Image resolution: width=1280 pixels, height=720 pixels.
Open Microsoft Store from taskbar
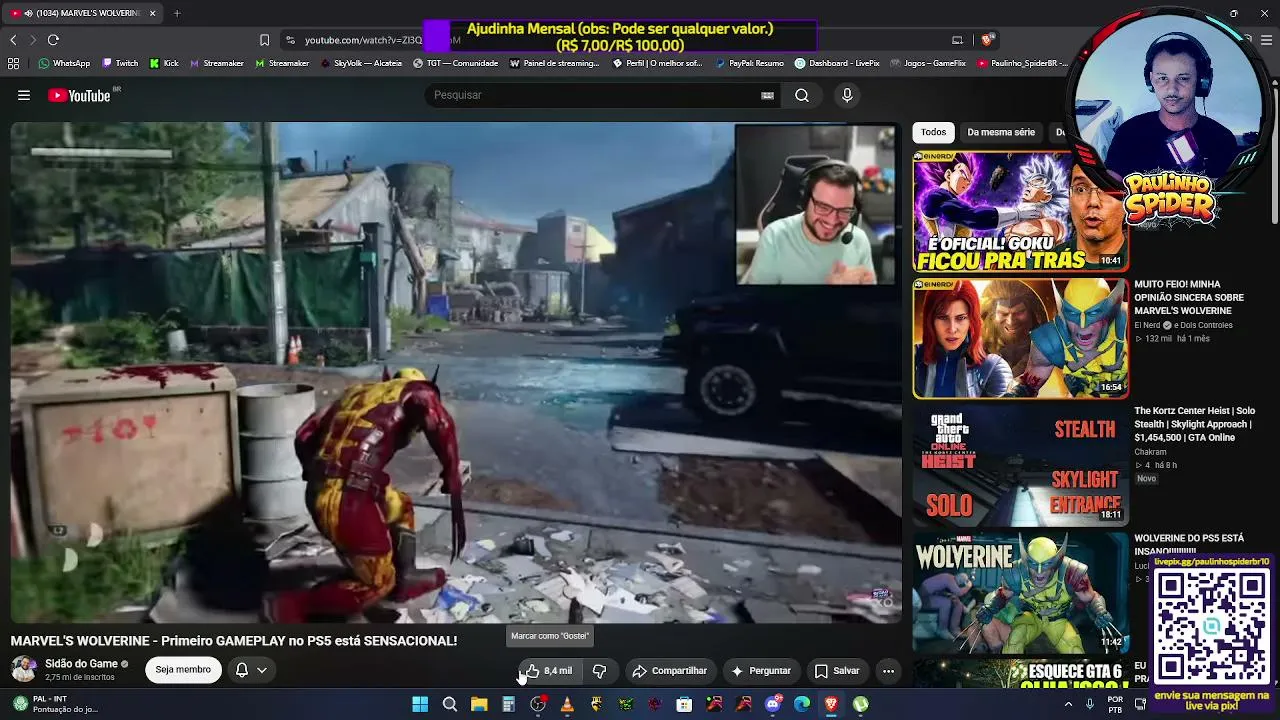tap(684, 704)
